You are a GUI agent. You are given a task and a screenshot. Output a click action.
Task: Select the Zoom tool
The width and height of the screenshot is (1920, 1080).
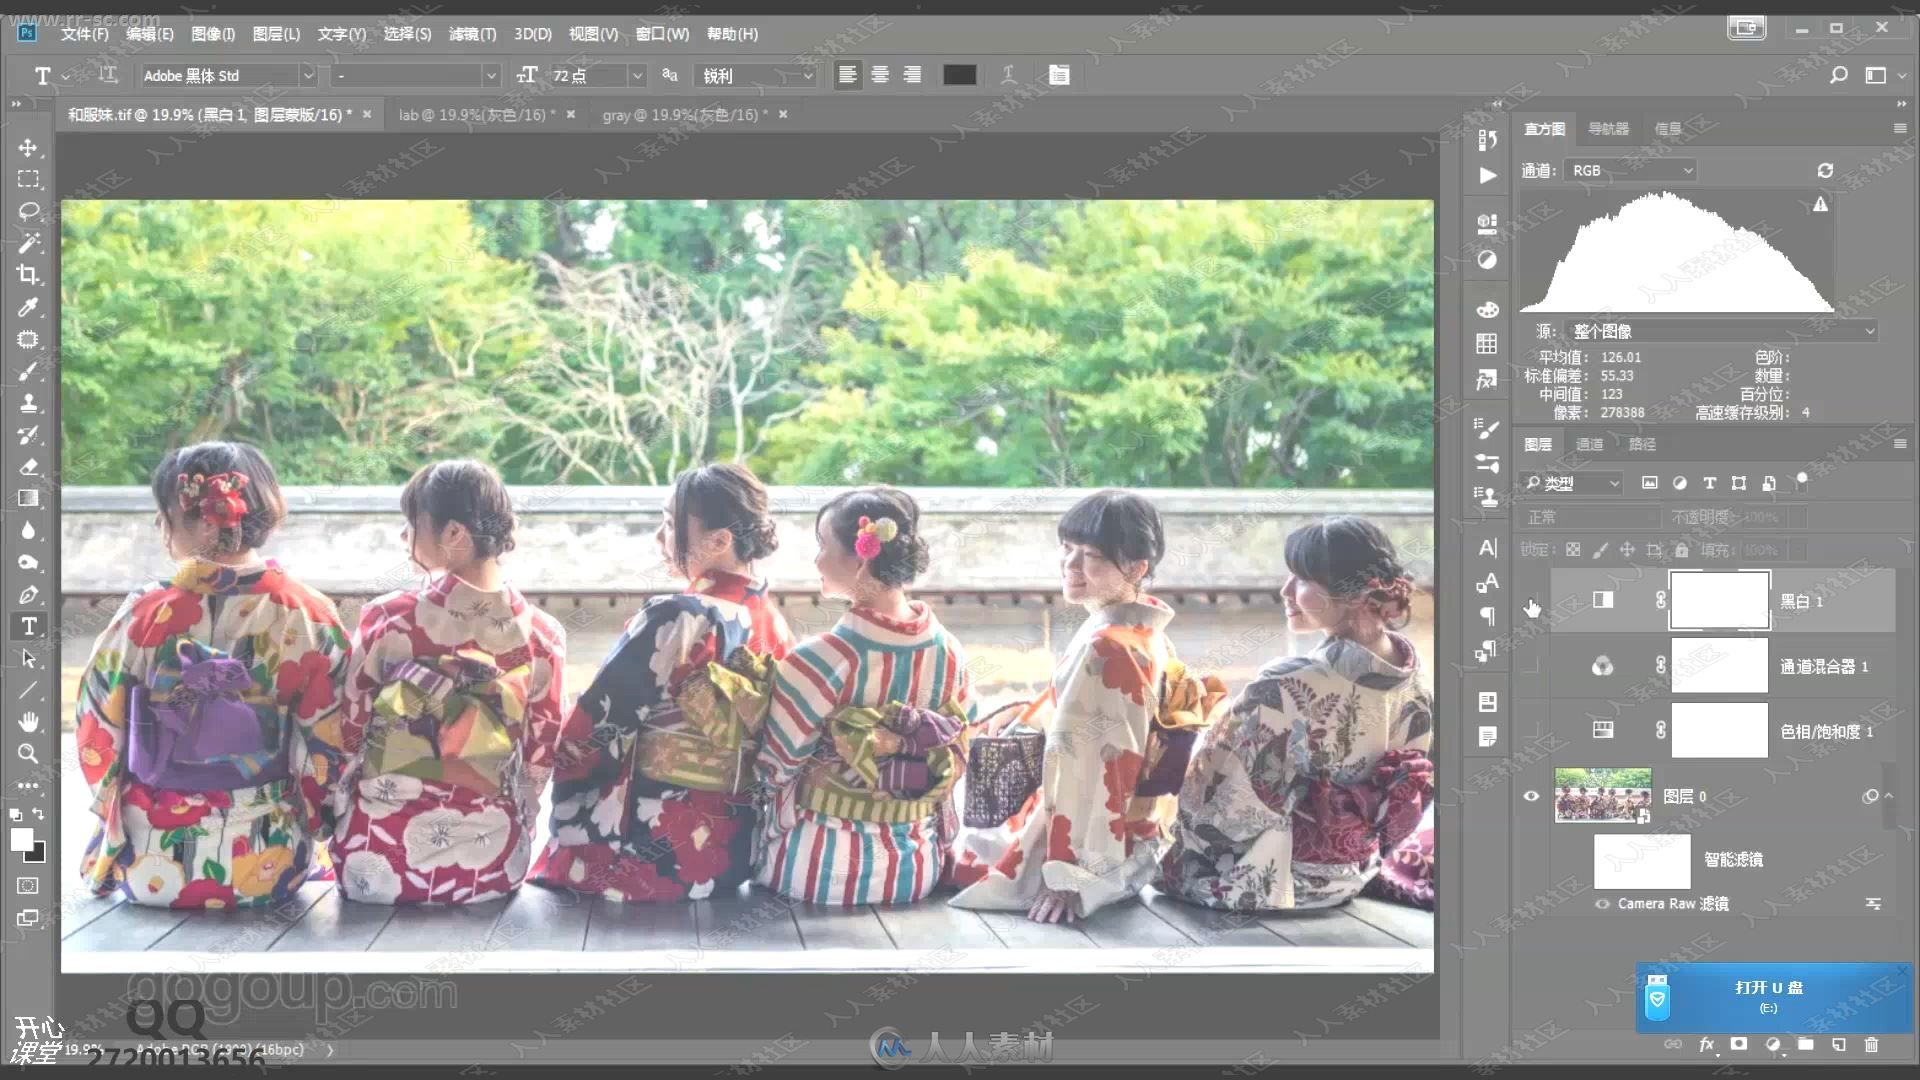[28, 754]
